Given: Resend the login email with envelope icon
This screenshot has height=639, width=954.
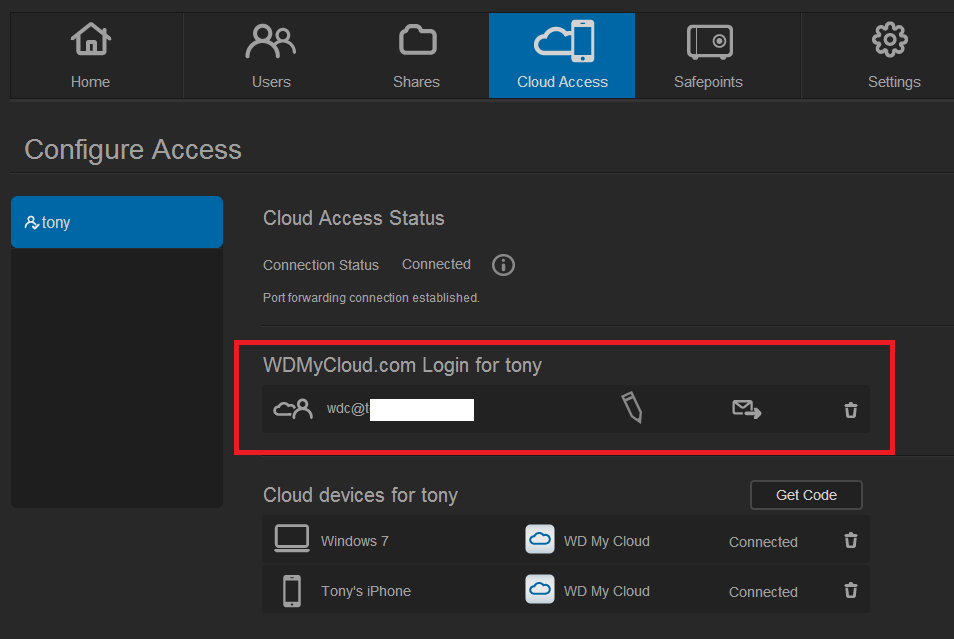Looking at the screenshot, I should [x=747, y=409].
